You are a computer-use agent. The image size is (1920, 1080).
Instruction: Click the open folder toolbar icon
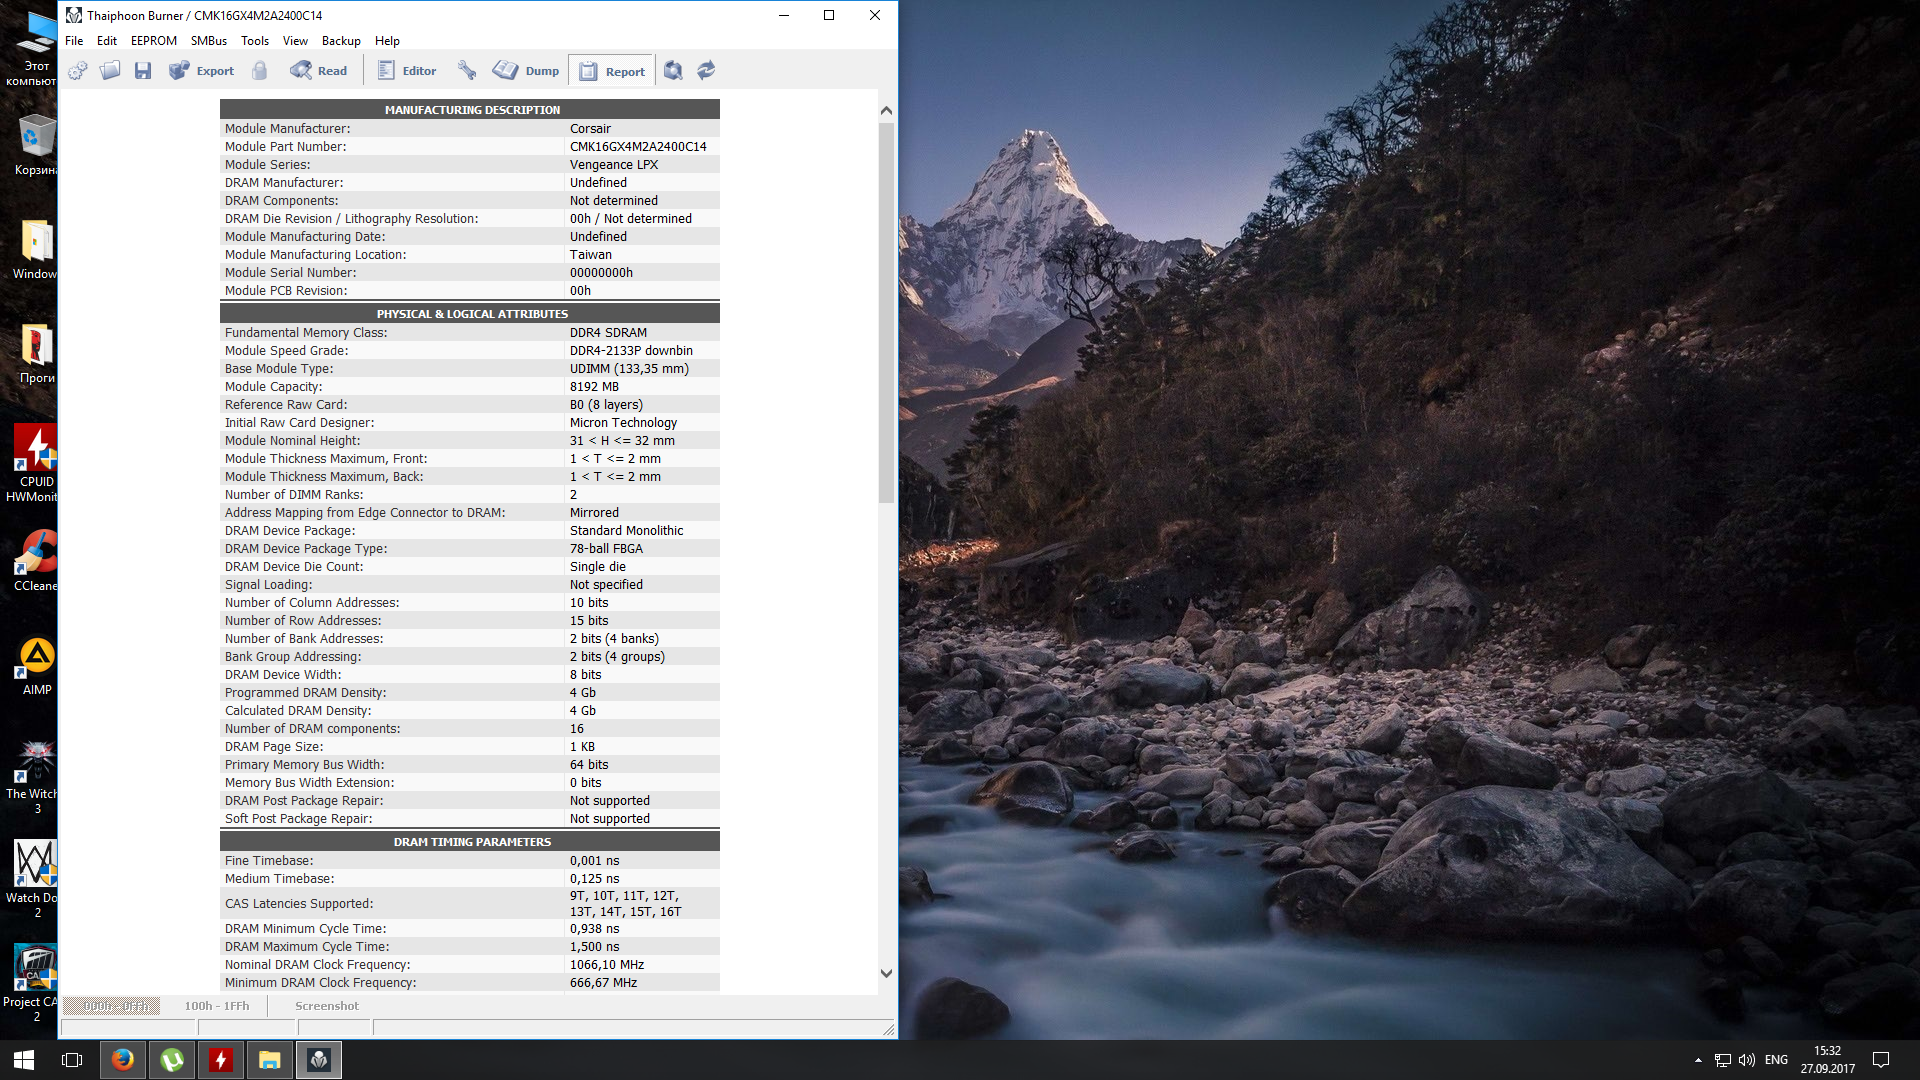110,70
